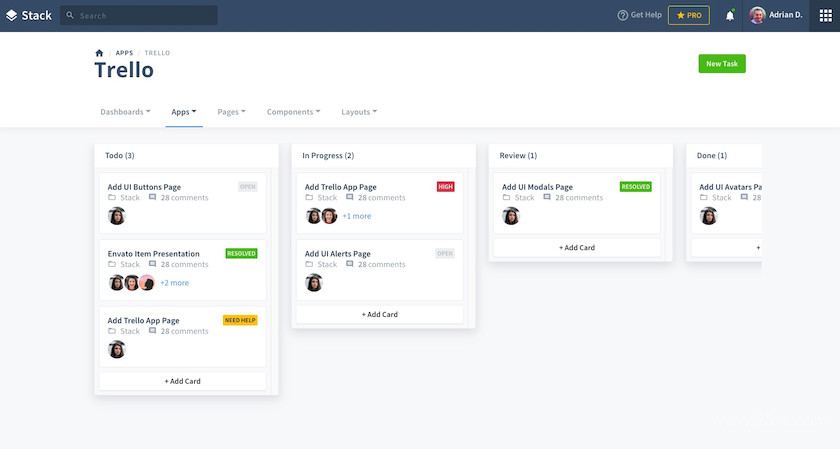Click comments icon on Add UI Alerts Page card
The height and width of the screenshot is (449, 840).
(350, 264)
